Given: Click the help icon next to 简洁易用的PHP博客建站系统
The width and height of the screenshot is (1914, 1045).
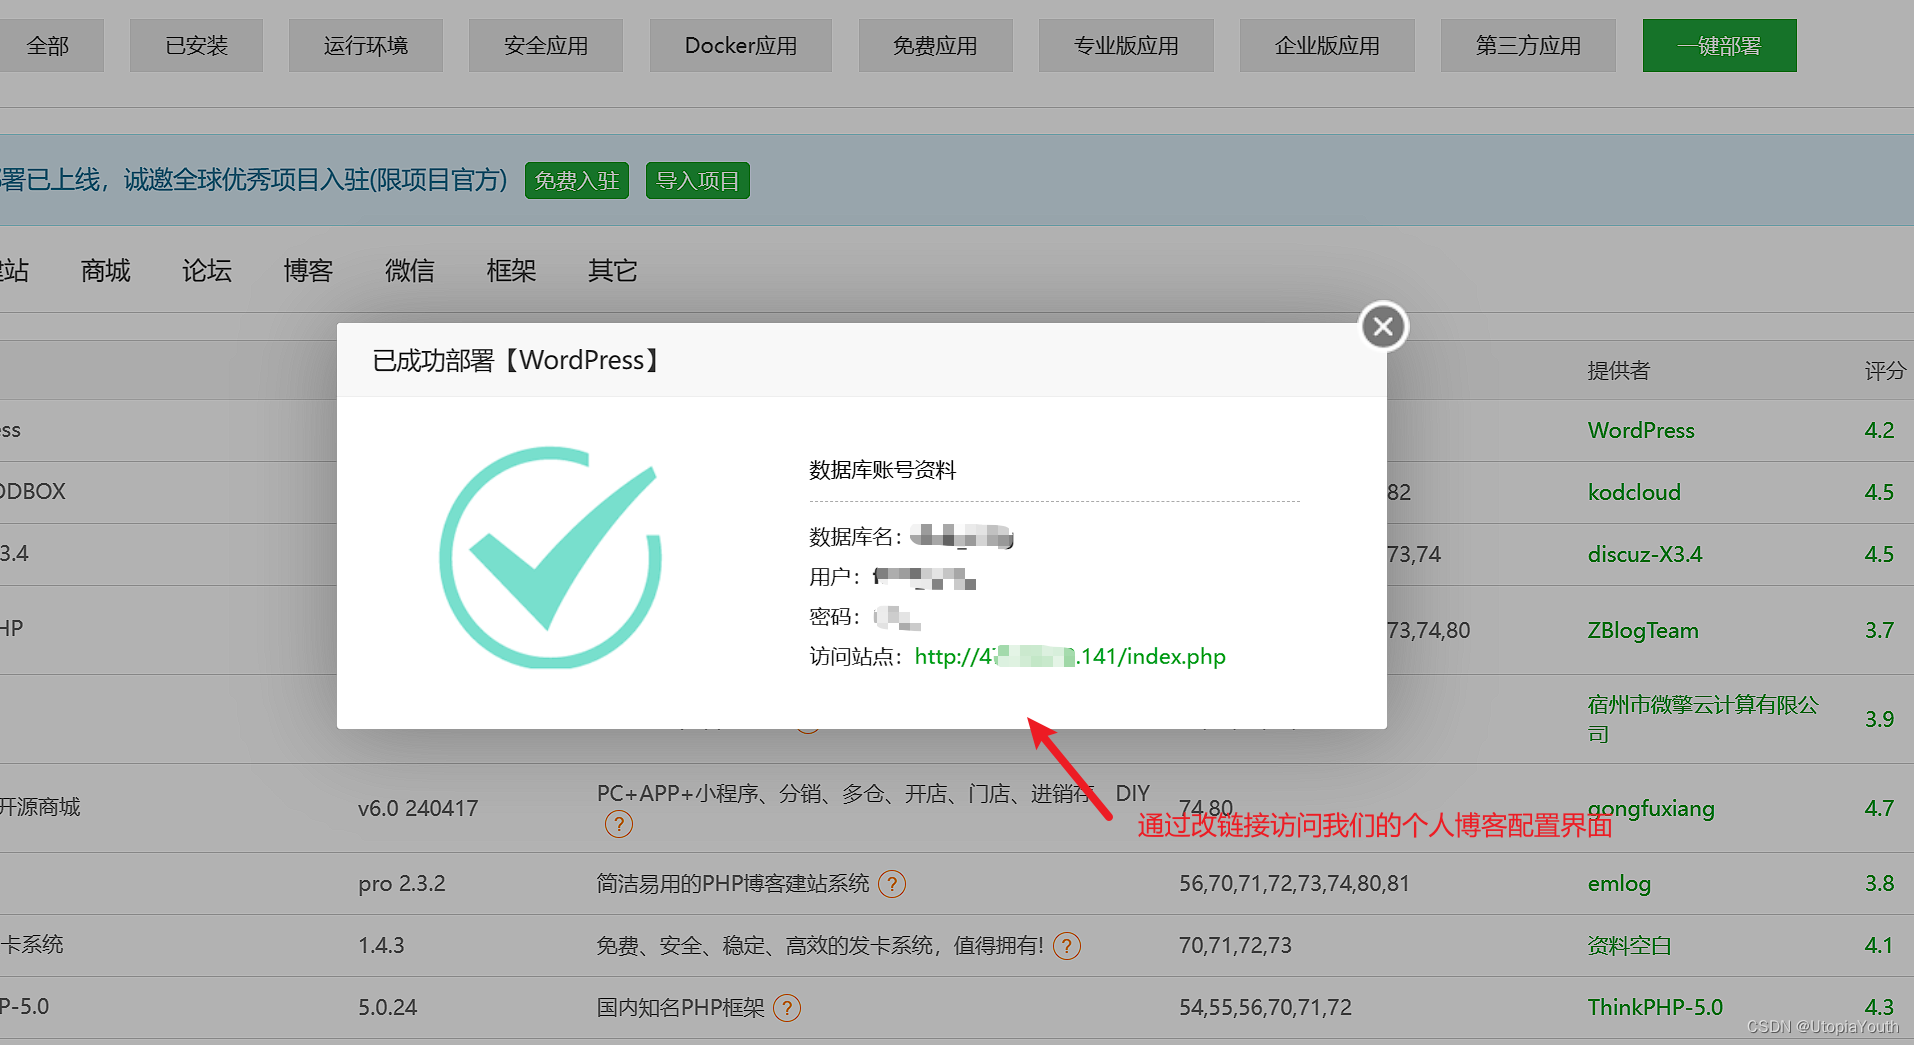Looking at the screenshot, I should coord(891,884).
